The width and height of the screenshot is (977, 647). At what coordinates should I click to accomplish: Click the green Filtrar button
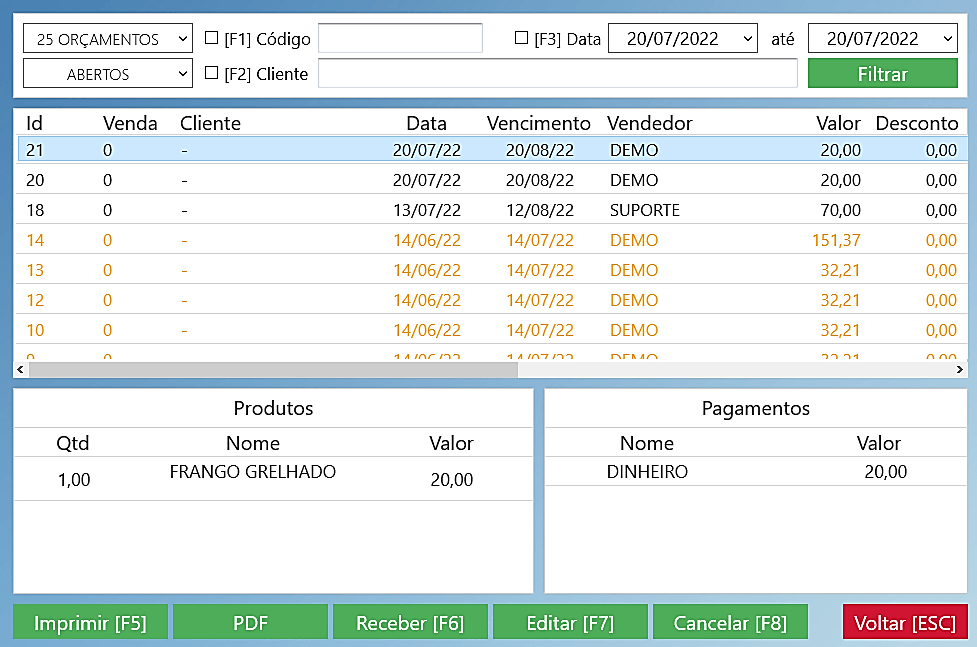tap(882, 74)
